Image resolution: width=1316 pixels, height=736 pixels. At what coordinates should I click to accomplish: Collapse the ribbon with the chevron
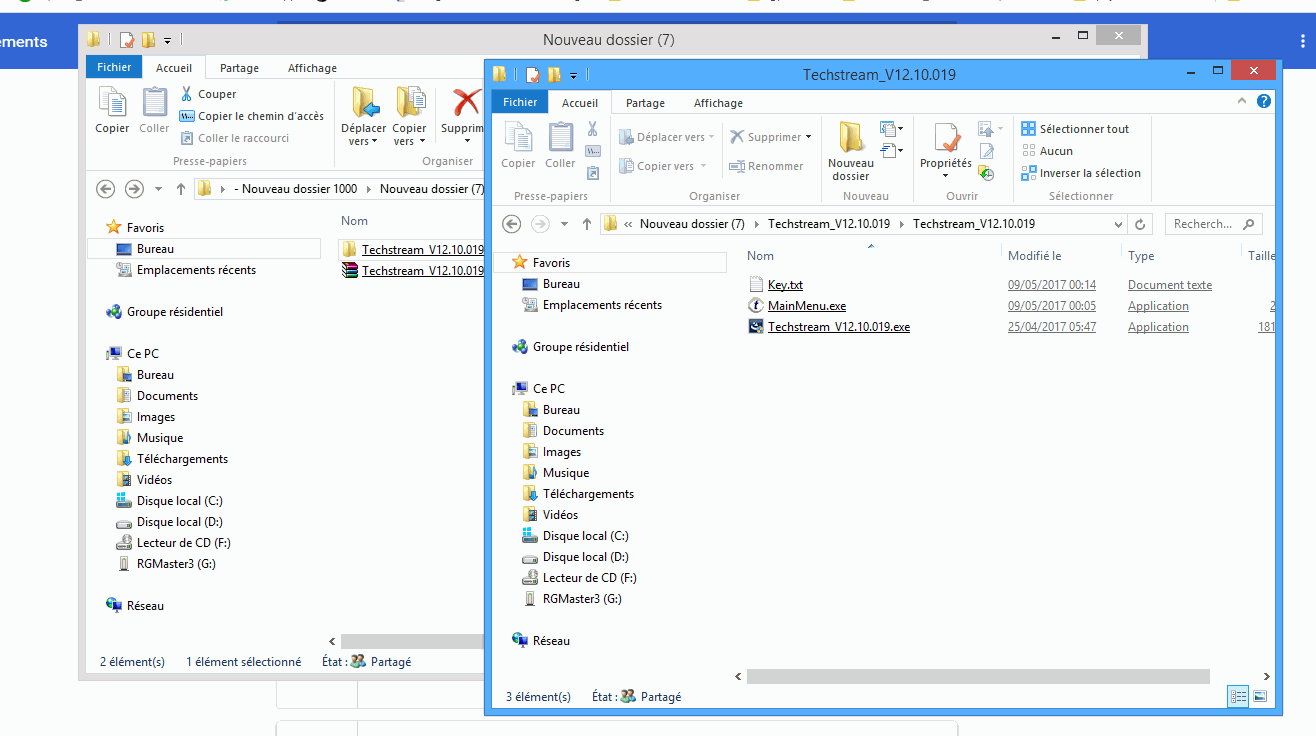point(1243,102)
